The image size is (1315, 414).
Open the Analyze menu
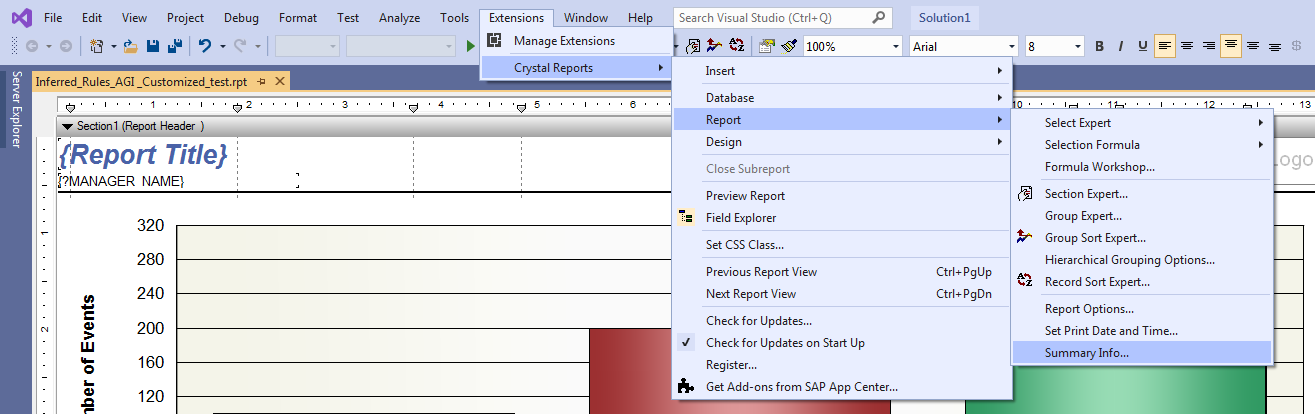(x=400, y=18)
